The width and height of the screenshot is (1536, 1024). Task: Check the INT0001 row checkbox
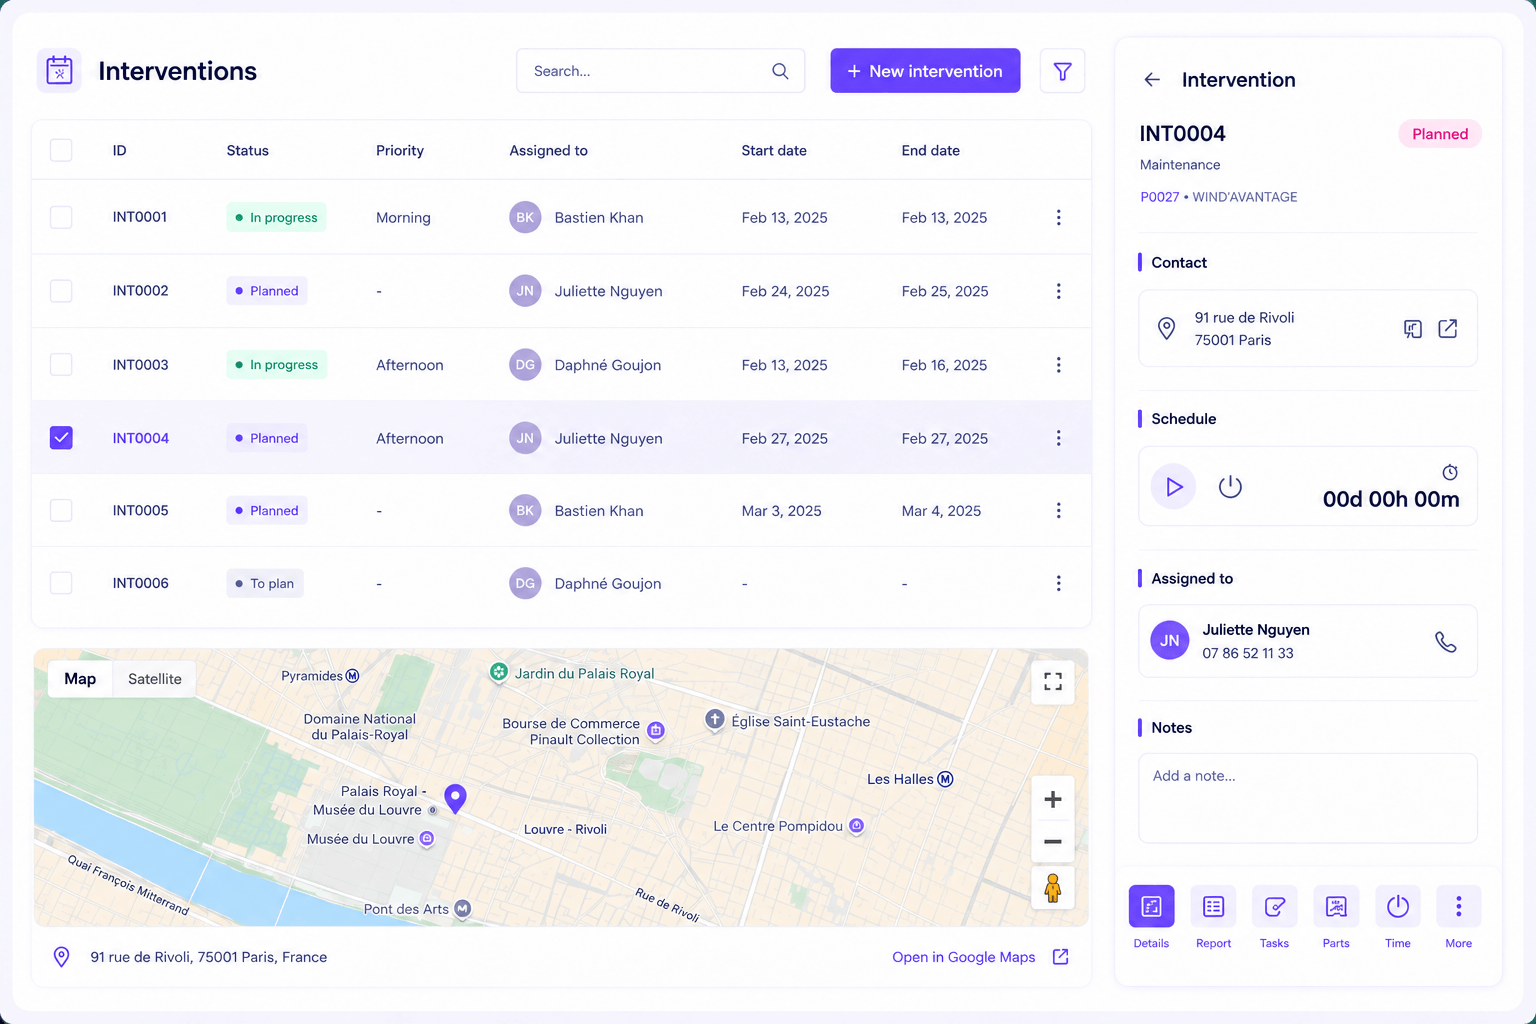coord(61,217)
